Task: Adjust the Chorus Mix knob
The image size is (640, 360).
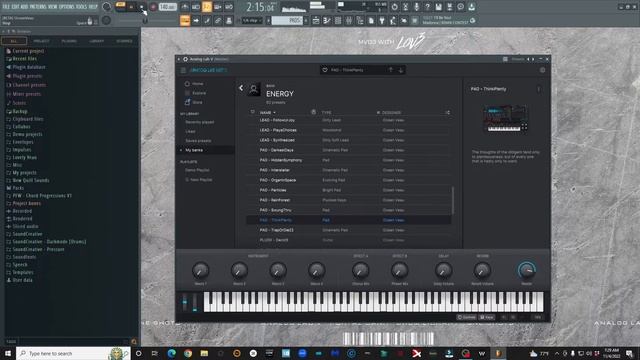Action: point(360,270)
